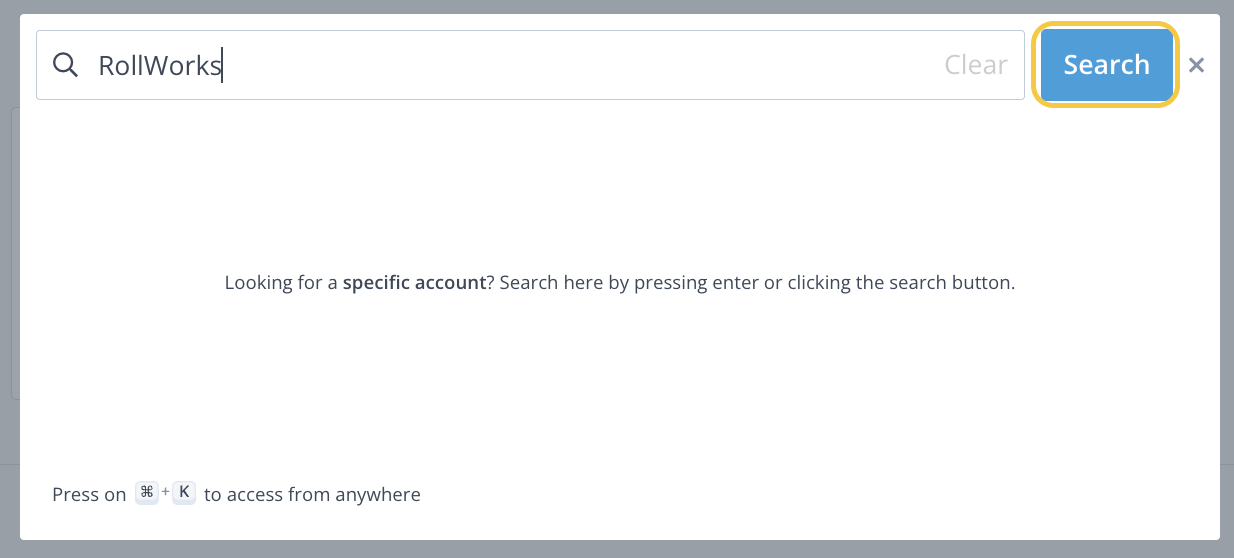Place cursor after the RollWorks text
Screen dimensions: 1234x558
[x=224, y=66]
